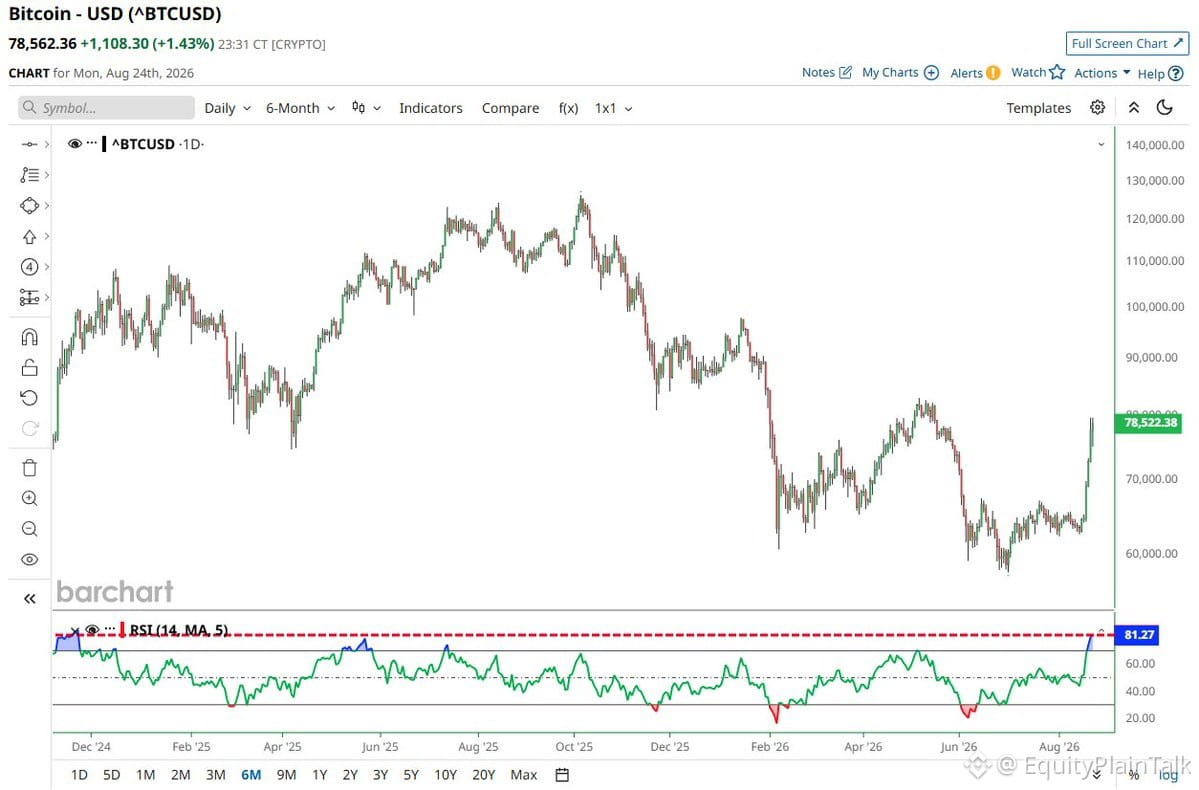Viewport: 1199px width, 790px height.
Task: Zoom out on the chart
Action: click(29, 529)
